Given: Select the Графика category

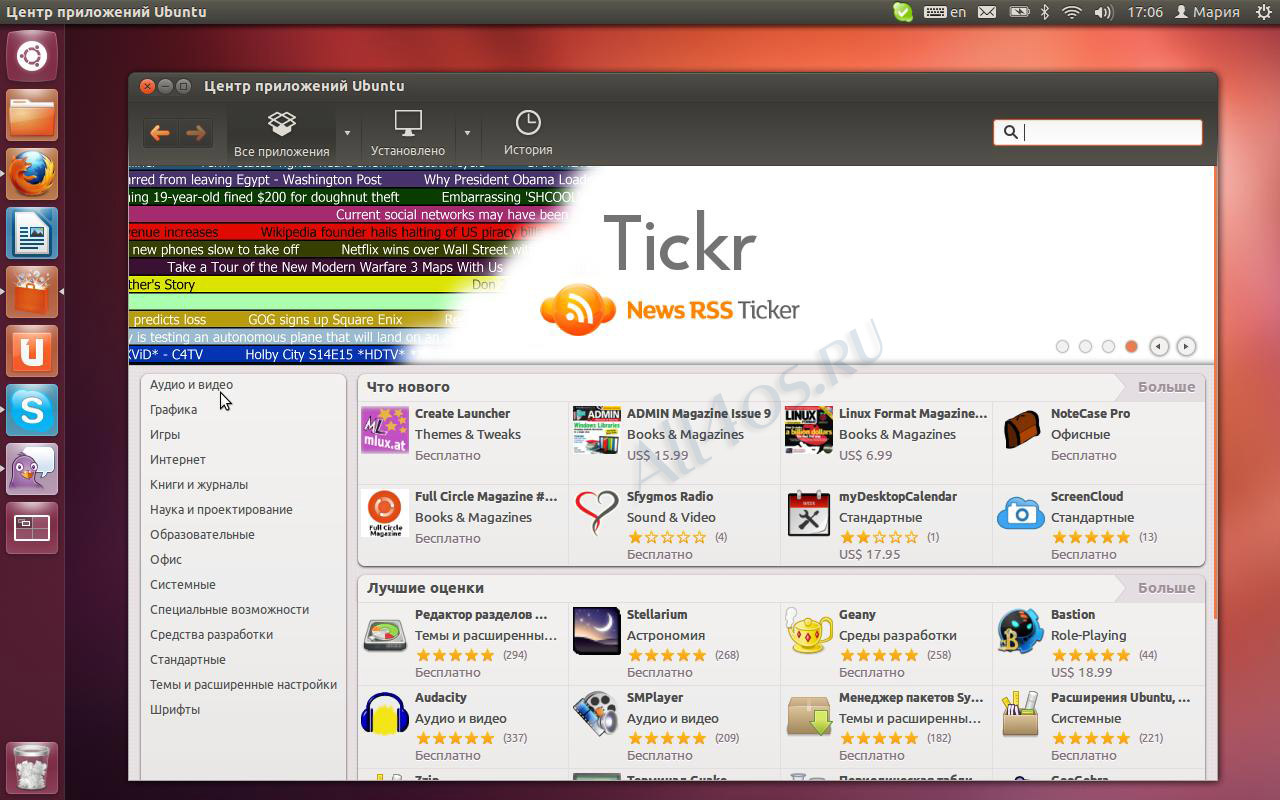Looking at the screenshot, I should pyautogui.click(x=173, y=409).
